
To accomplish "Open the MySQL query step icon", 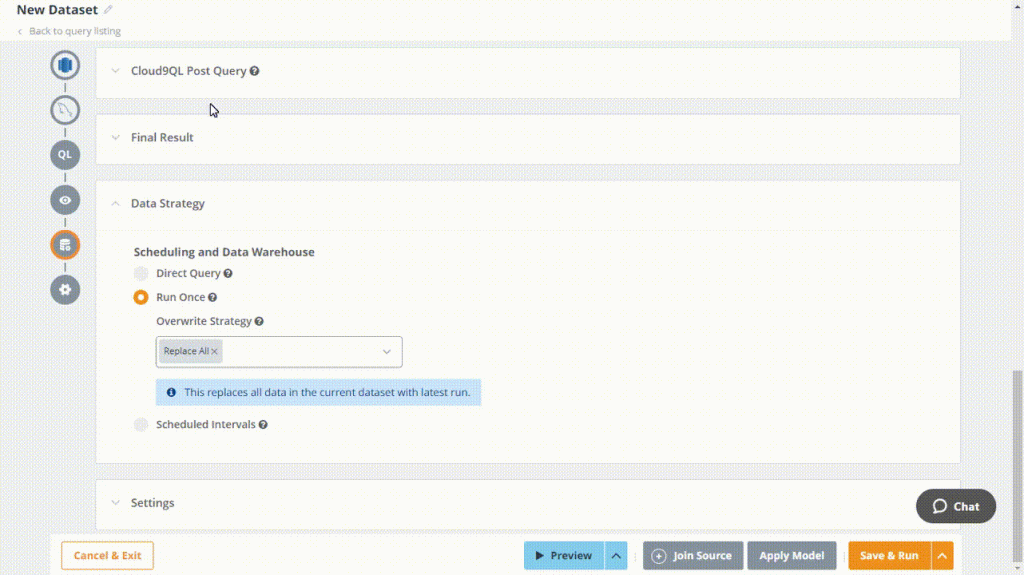I will 65,110.
